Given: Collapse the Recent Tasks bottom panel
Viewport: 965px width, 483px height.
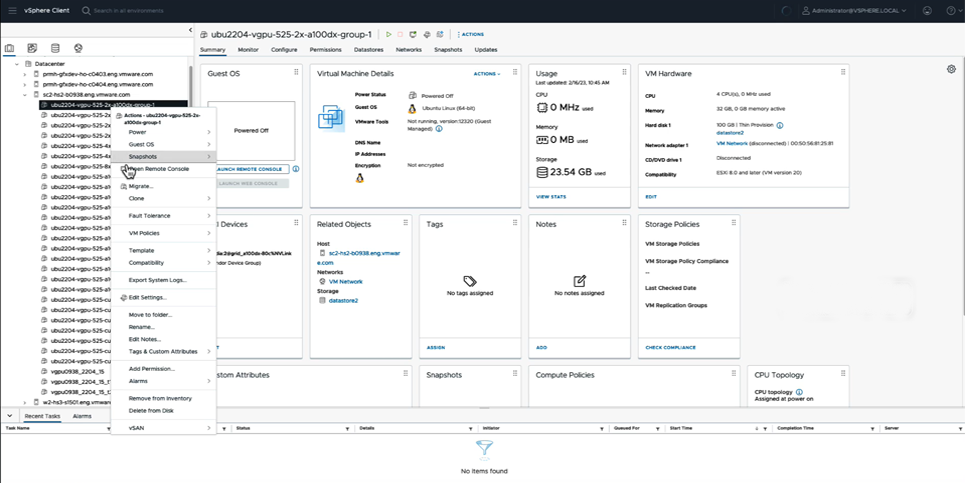Looking at the screenshot, I should 9,416.
